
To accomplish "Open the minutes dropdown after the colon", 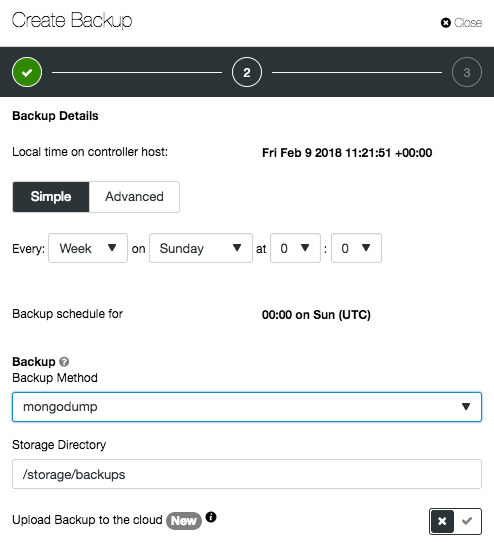I will pos(356,248).
